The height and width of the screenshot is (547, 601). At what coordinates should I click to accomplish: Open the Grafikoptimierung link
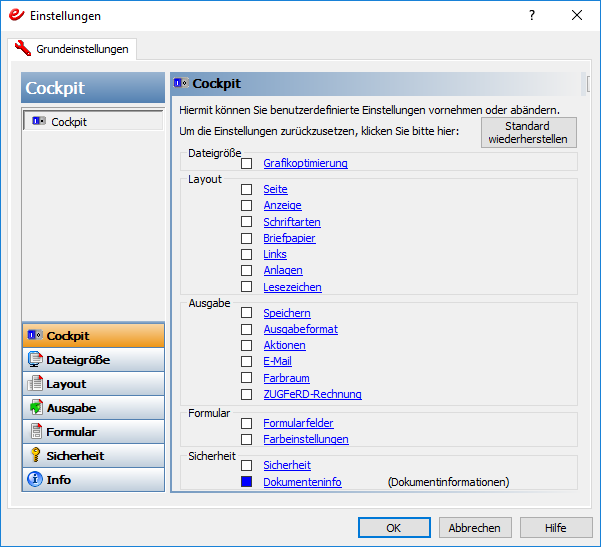click(x=305, y=163)
